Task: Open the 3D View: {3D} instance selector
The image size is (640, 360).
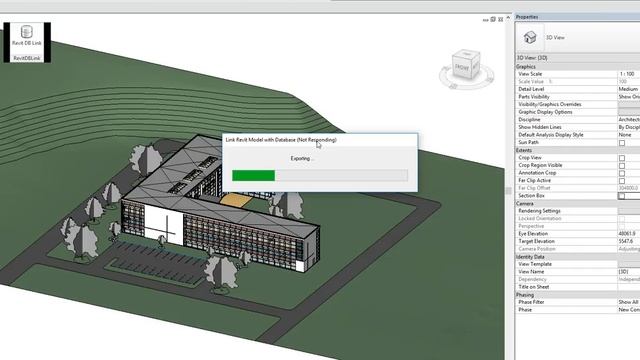Action: (x=578, y=58)
